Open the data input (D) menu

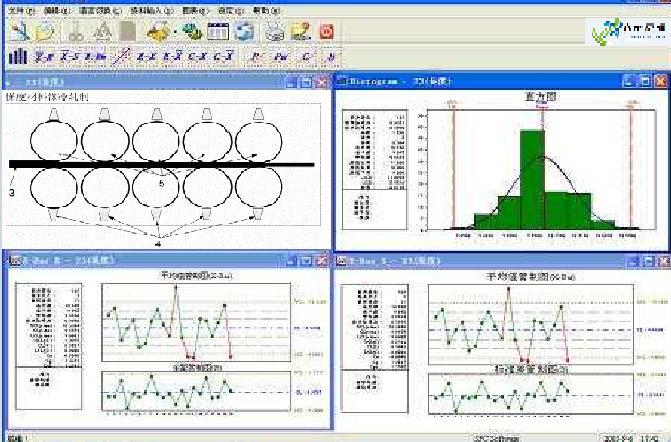(152, 11)
